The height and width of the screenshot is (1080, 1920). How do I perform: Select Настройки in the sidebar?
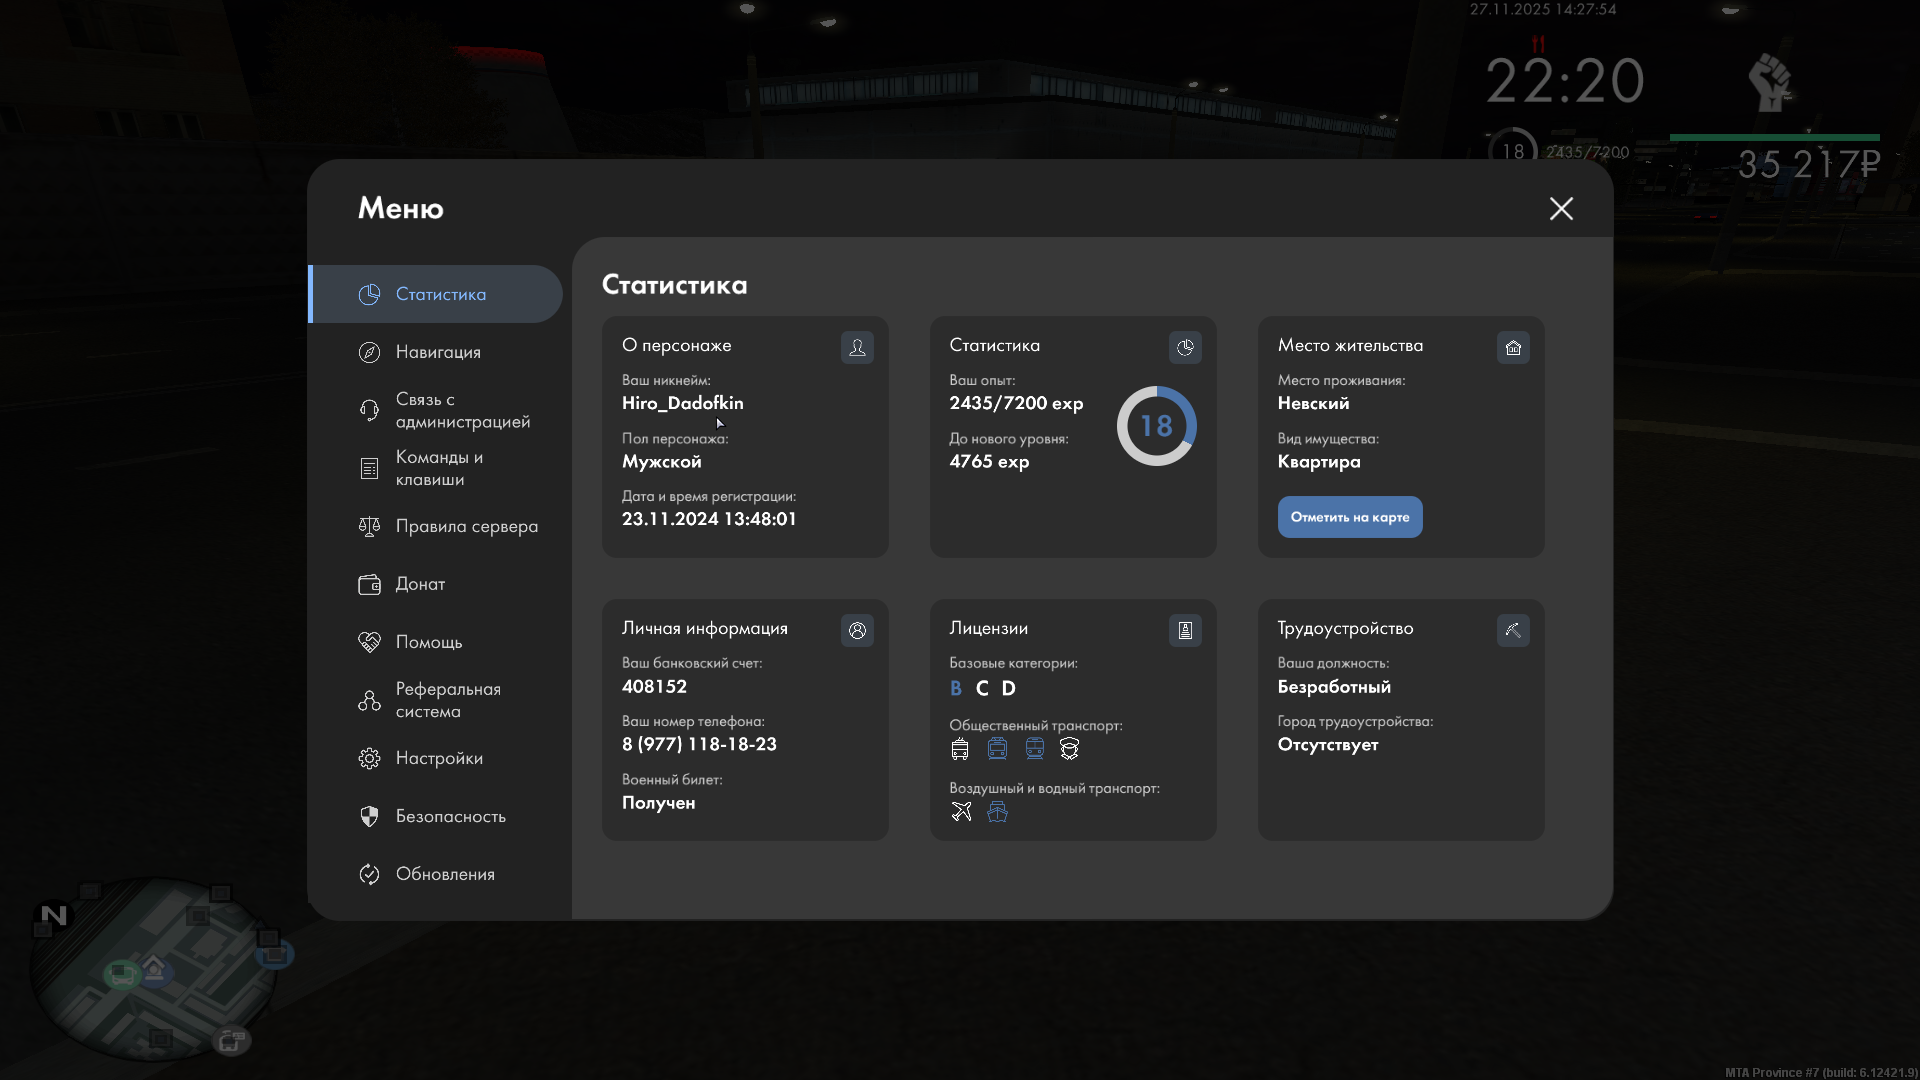point(438,758)
